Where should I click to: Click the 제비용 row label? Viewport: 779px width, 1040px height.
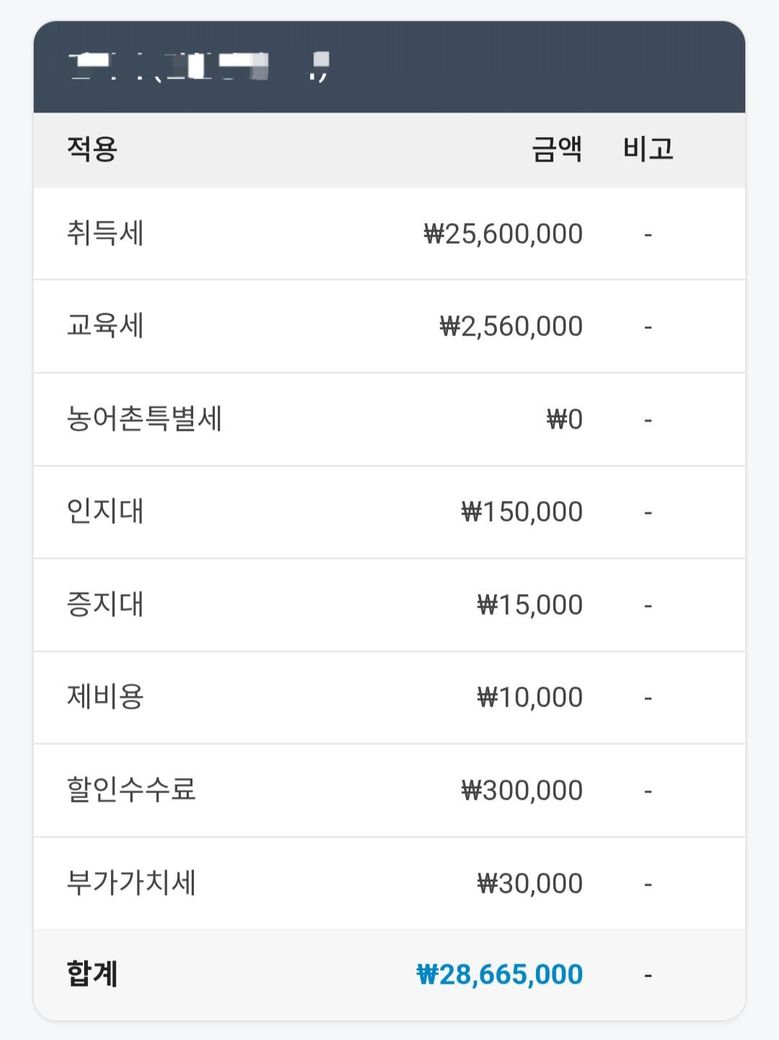105,697
